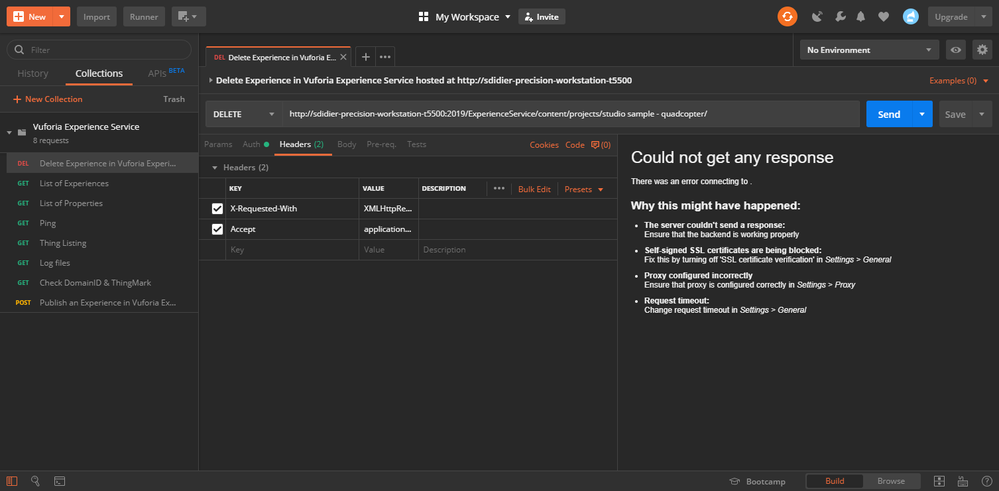Screen dimensions: 999x491
Task: Open the console icon in status bar
Action: pyautogui.click(x=60, y=481)
